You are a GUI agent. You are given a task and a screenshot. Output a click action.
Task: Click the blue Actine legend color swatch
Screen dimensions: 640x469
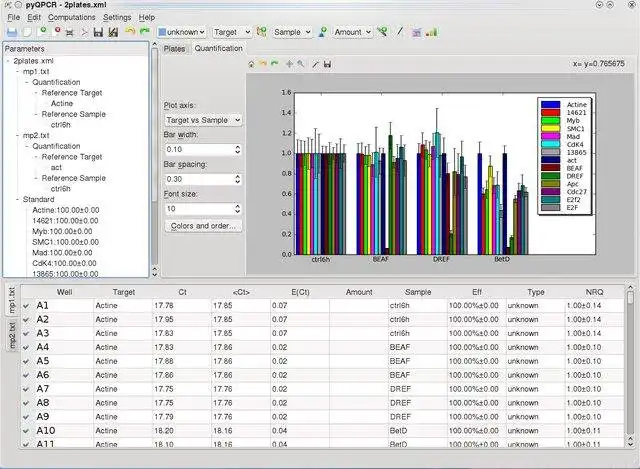[x=549, y=104]
